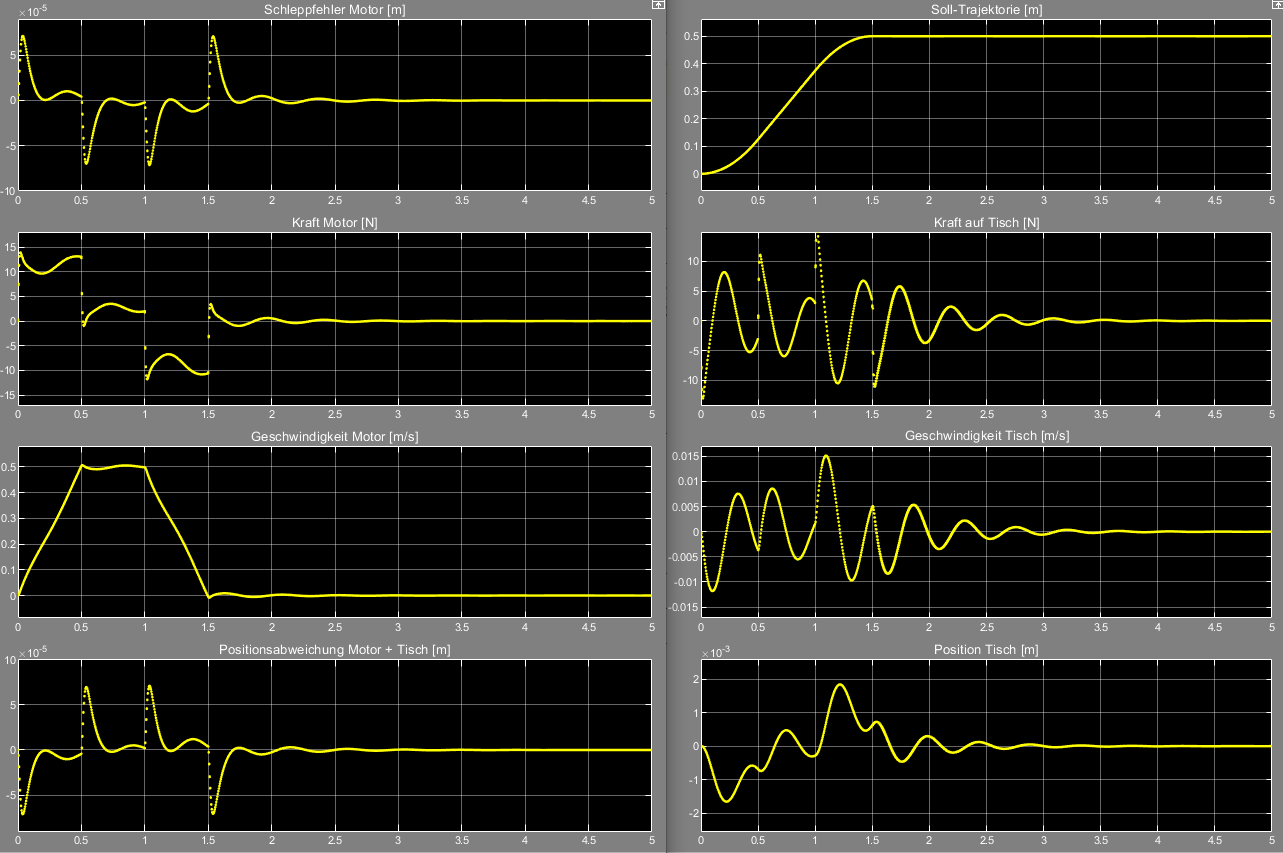
Task: Click the 0.5 y-axis tick in Geschwindigkeit Motor plot
Action: tap(6, 467)
